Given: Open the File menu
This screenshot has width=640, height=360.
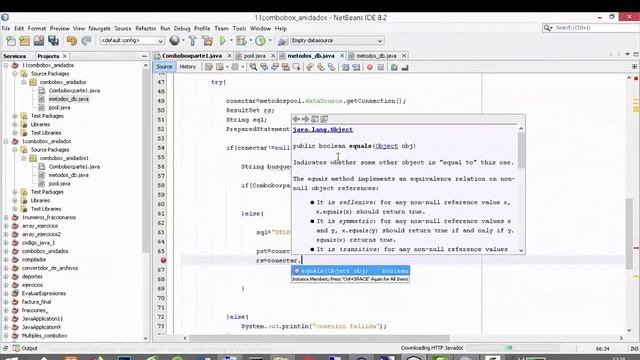Looking at the screenshot, I should click(x=6, y=29).
